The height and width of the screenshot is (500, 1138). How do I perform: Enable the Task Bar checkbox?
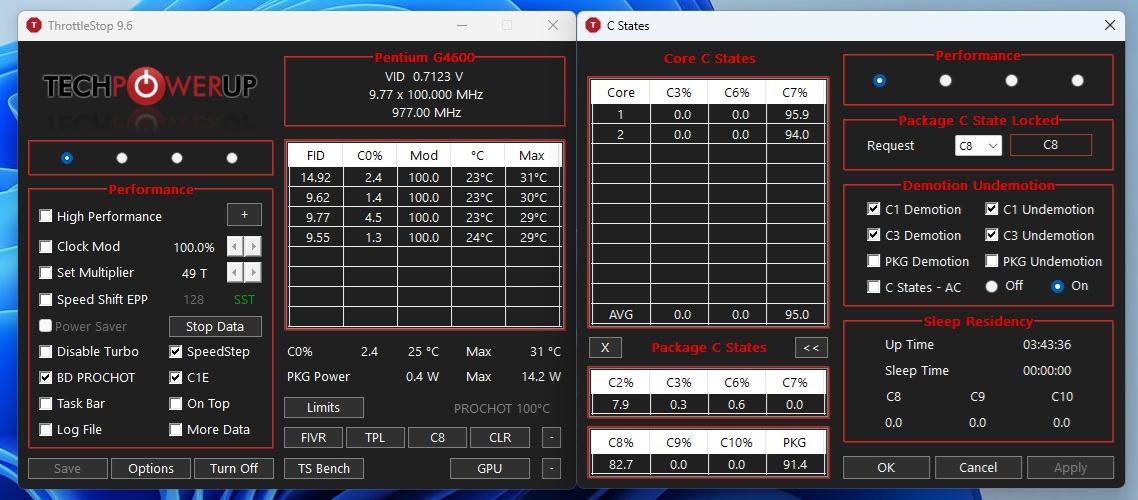click(46, 403)
